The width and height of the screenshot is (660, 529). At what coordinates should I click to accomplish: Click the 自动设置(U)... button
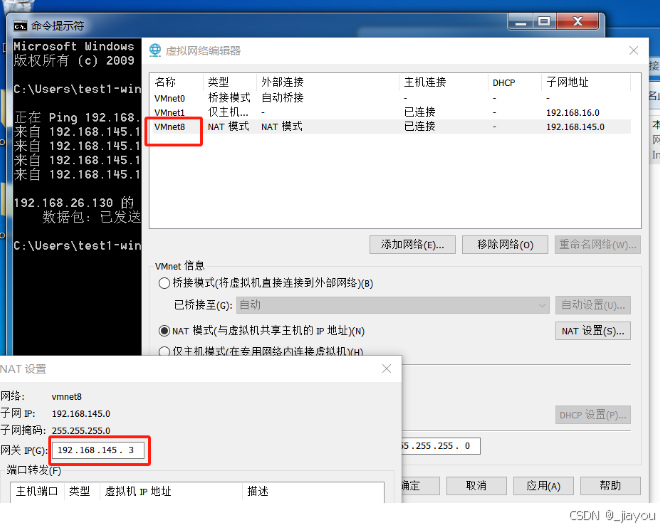click(593, 305)
